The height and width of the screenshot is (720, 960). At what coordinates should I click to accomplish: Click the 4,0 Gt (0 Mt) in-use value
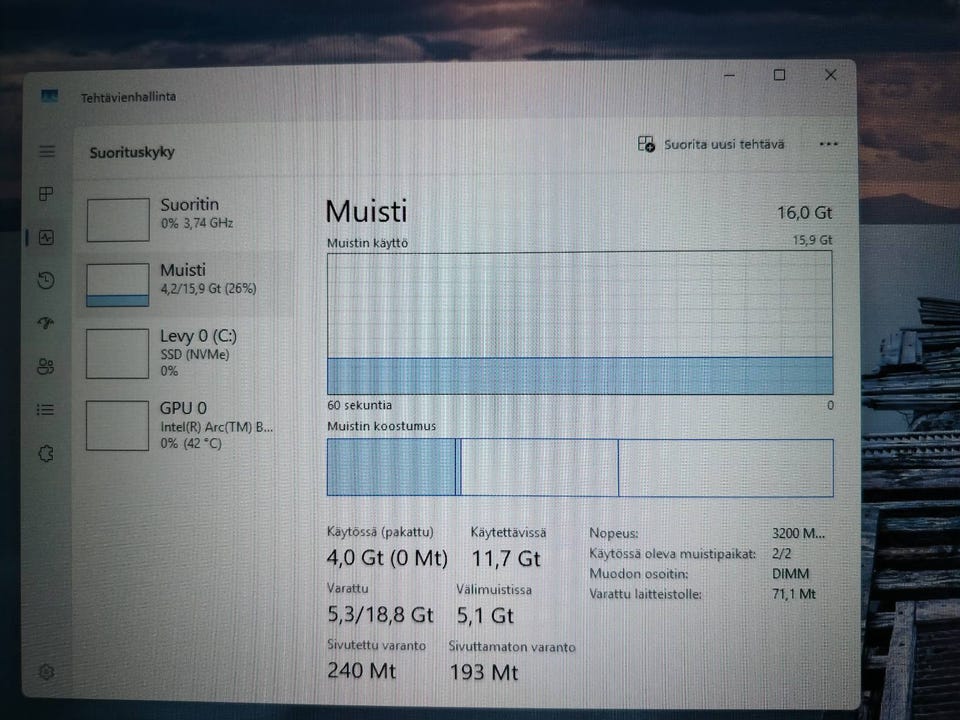tap(387, 558)
